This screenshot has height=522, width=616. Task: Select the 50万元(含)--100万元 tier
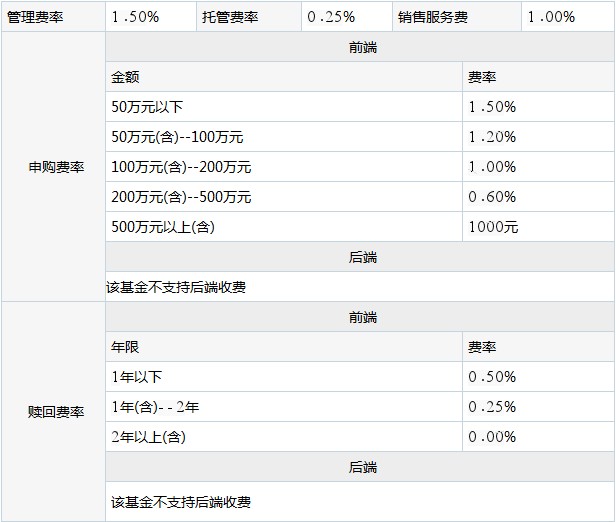click(x=177, y=137)
